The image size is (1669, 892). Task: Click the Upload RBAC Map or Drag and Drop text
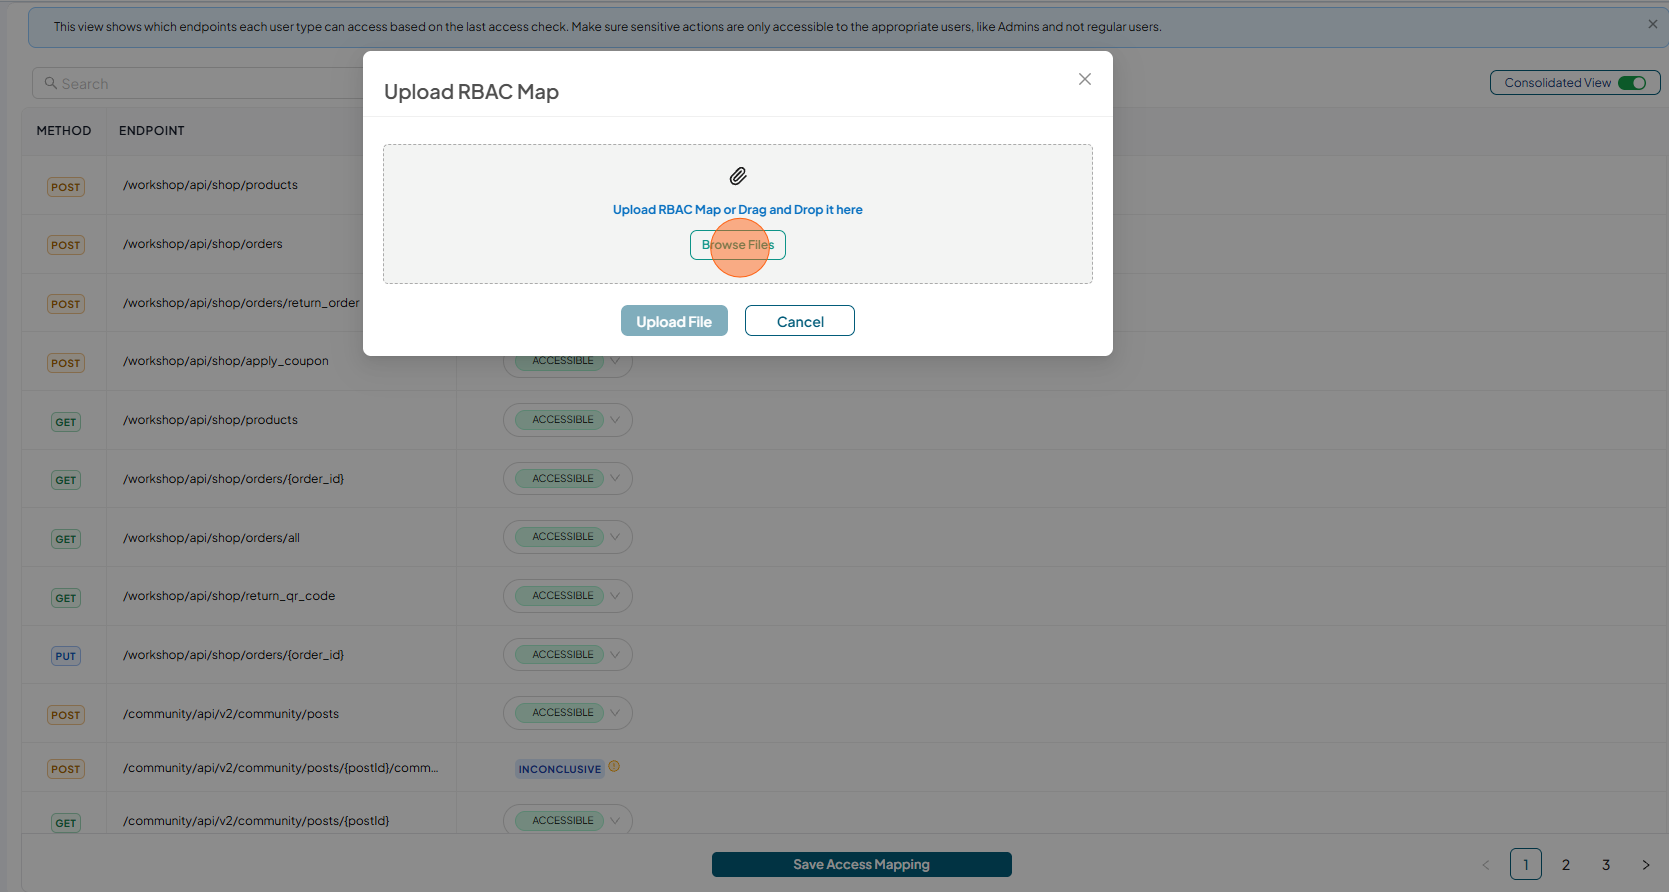click(738, 210)
